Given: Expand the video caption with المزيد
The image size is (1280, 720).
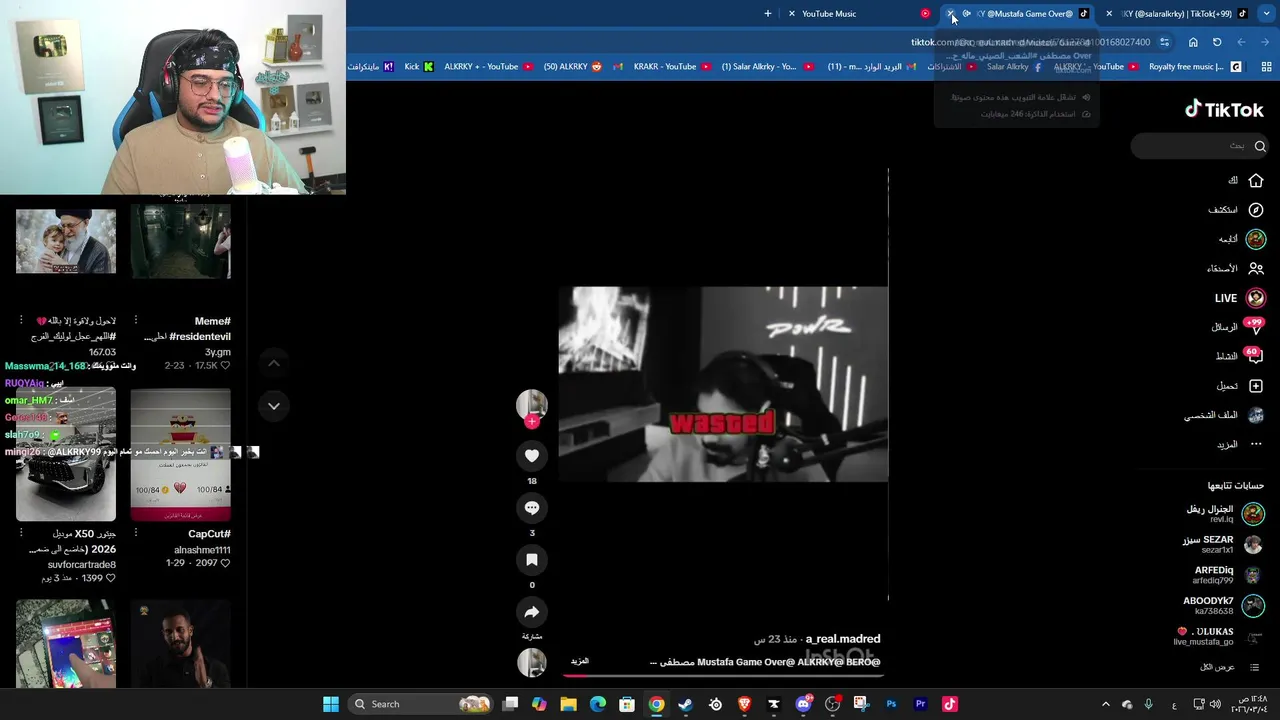Looking at the screenshot, I should 580,661.
